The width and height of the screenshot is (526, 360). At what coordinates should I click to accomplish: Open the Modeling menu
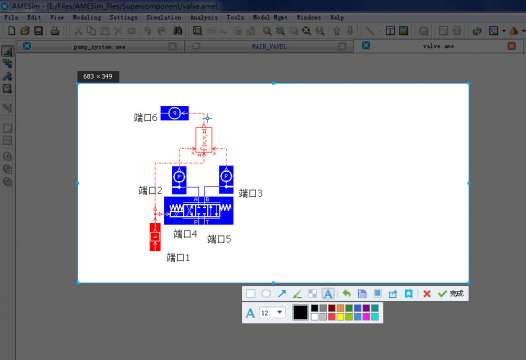pos(87,17)
